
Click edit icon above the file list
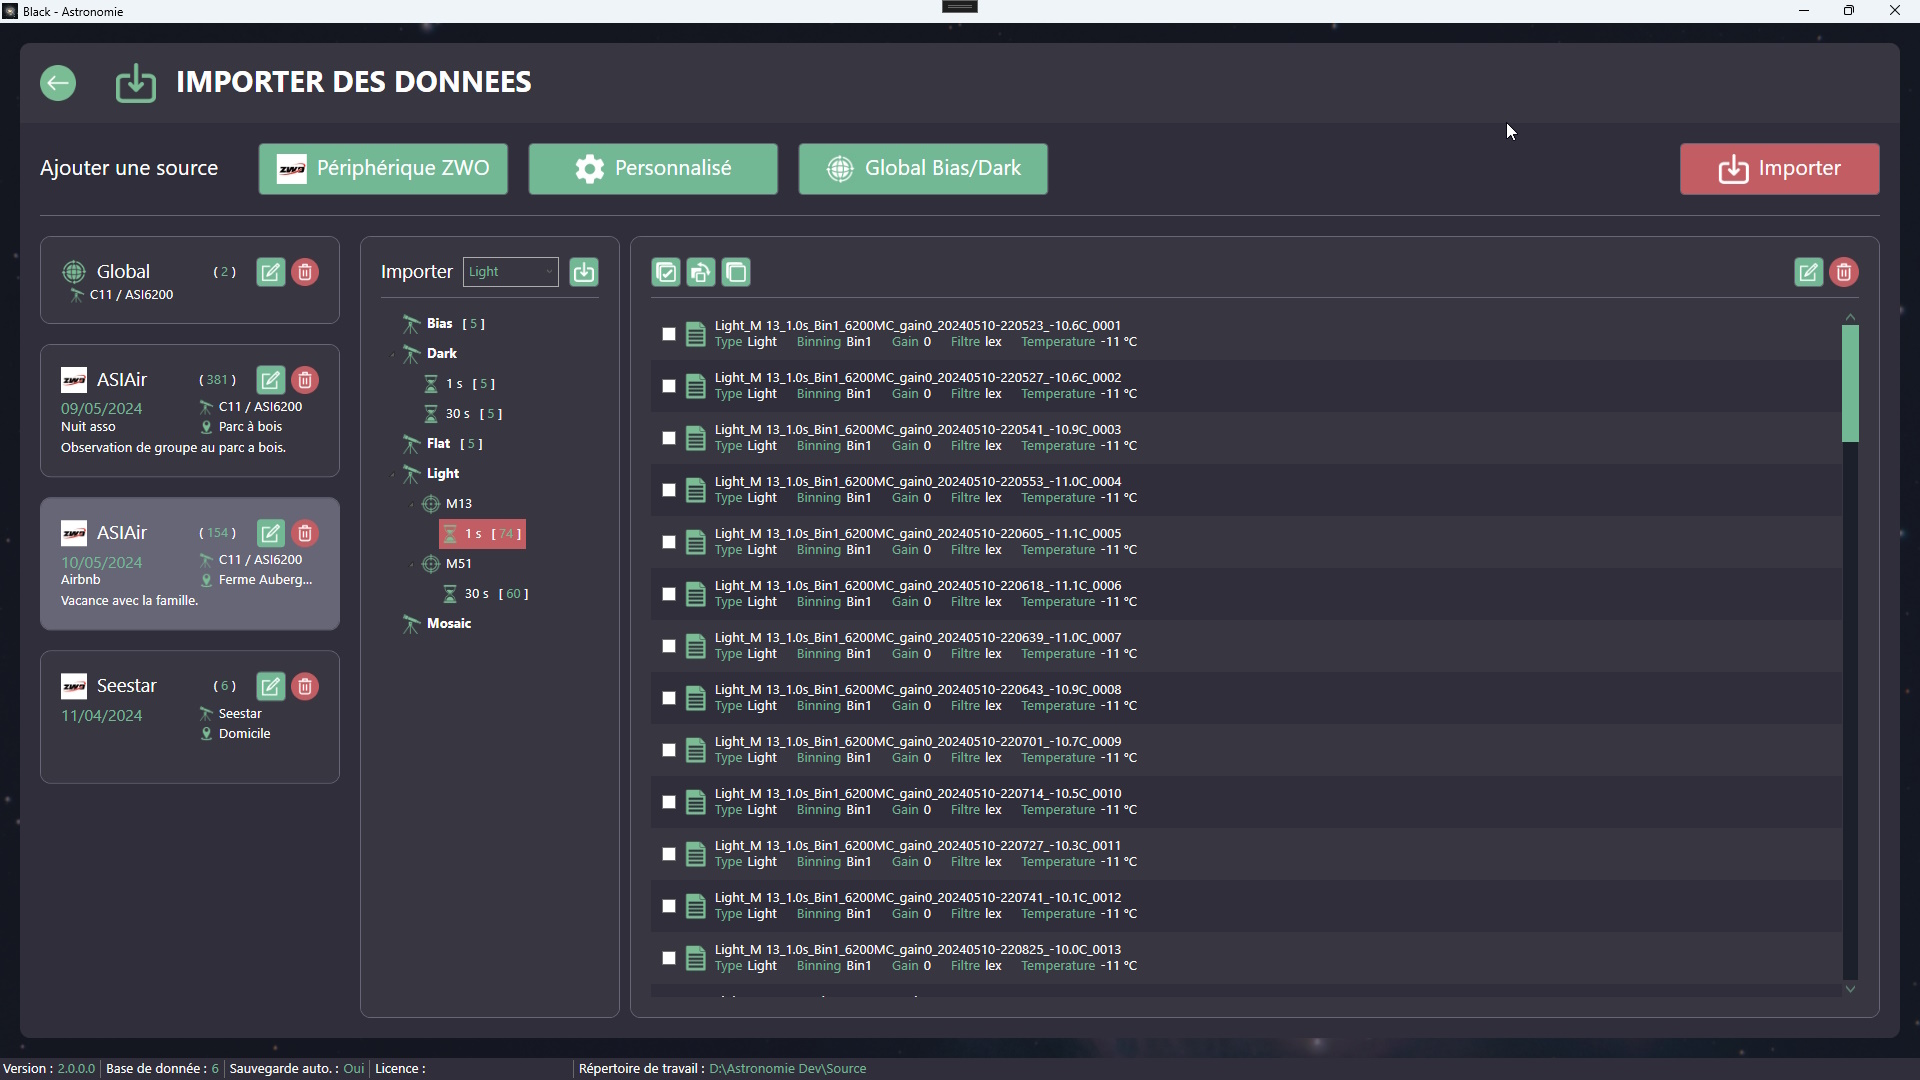pos(1808,272)
